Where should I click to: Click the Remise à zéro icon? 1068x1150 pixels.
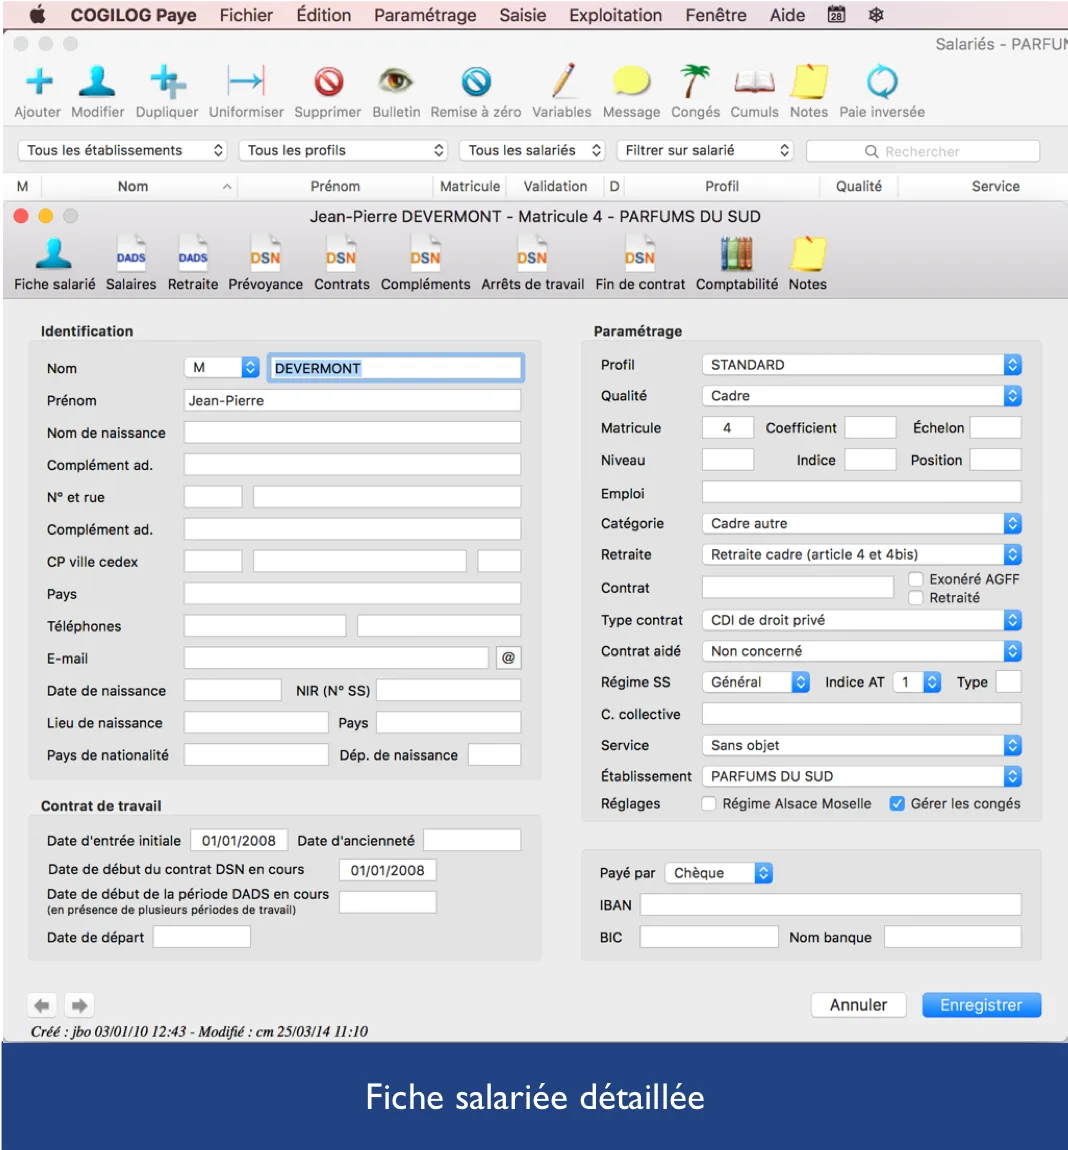[x=476, y=81]
